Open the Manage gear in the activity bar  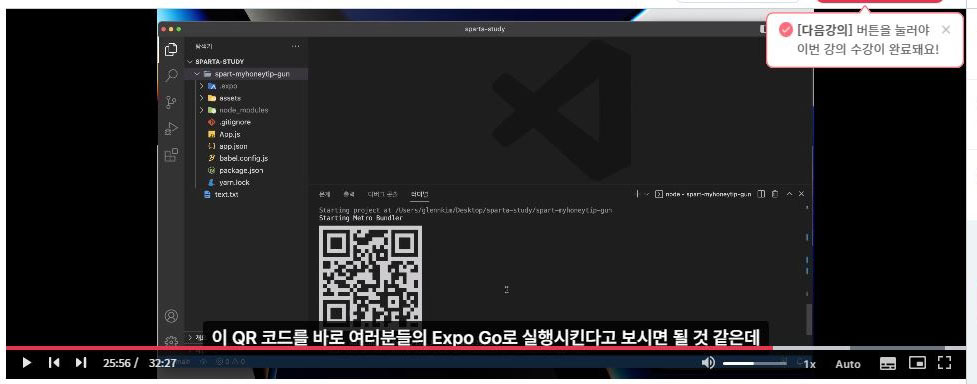pyautogui.click(x=171, y=341)
